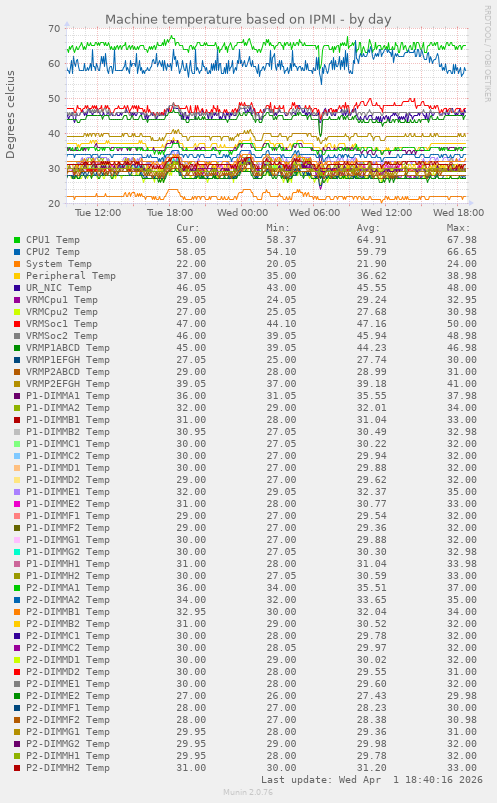Click the "Munin 2.0.76" footer text
497x803 pixels.
[248, 792]
